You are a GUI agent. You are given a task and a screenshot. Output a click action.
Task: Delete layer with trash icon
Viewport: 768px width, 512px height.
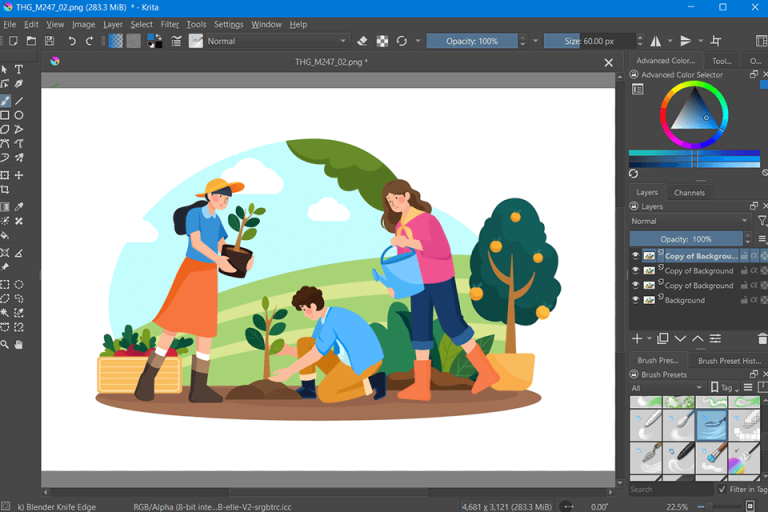[x=762, y=339]
